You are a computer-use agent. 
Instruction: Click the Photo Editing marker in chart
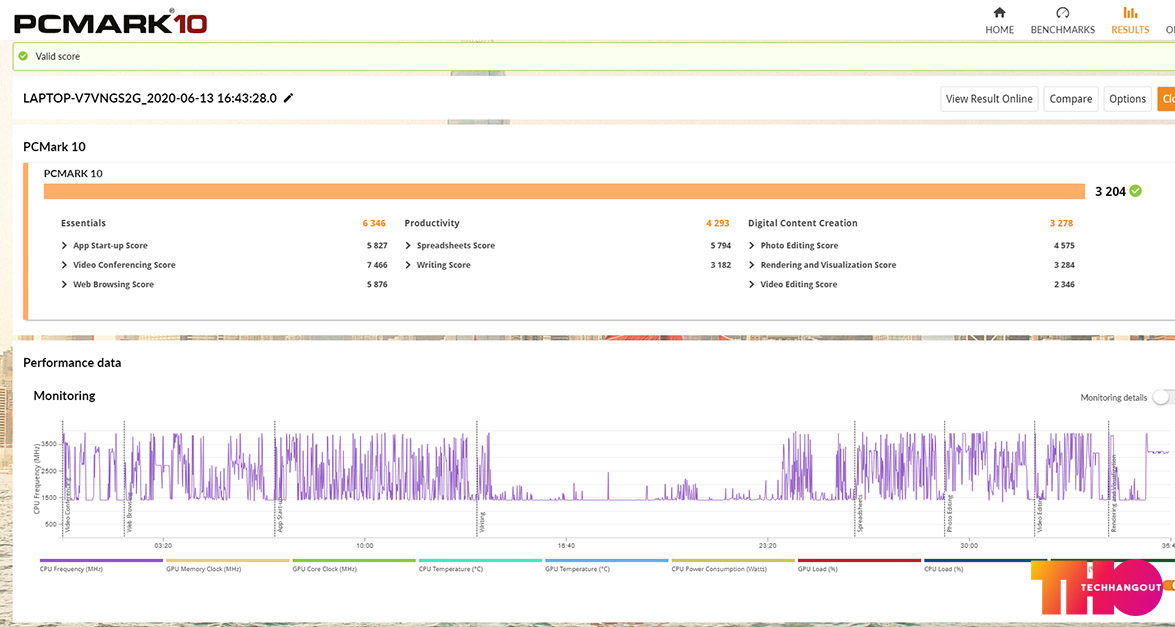949,514
